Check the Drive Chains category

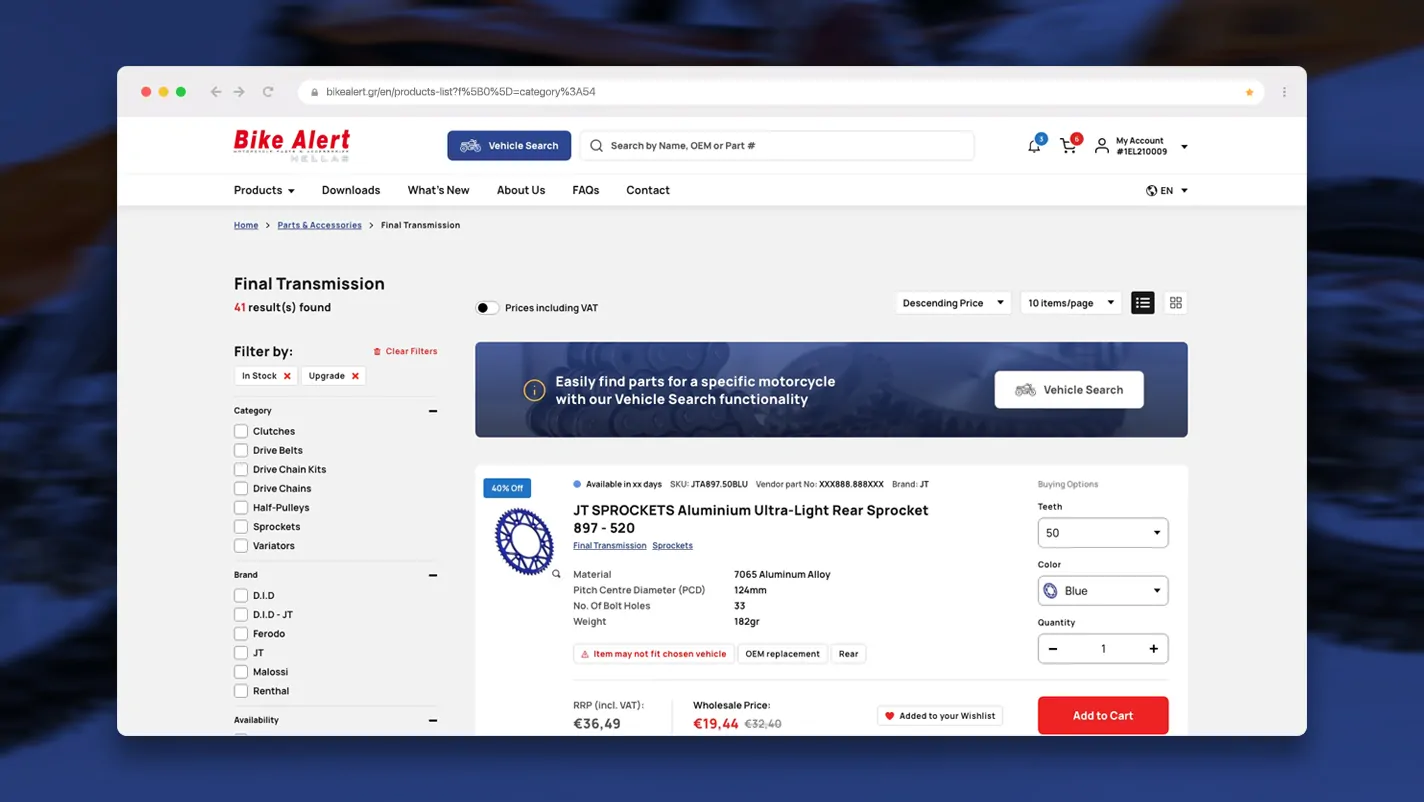point(241,488)
